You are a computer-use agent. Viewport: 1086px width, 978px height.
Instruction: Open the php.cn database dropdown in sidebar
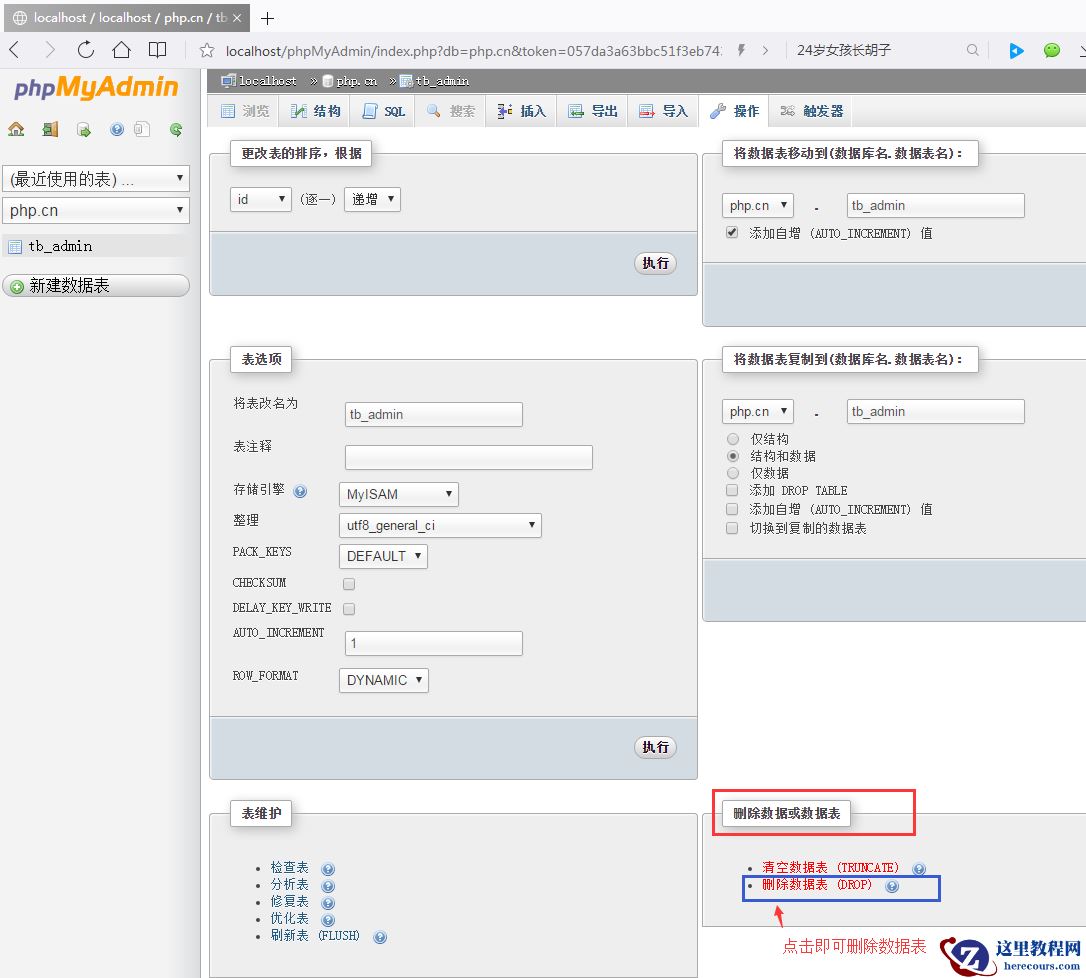tap(96, 210)
